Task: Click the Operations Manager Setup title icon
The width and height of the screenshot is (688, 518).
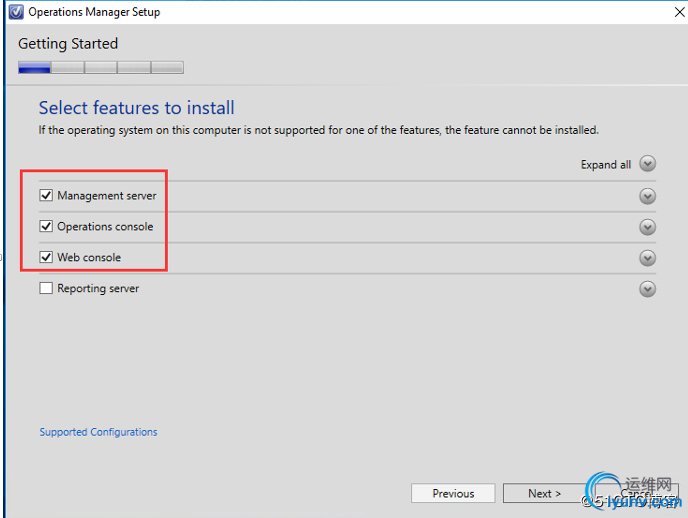Action: (x=15, y=12)
